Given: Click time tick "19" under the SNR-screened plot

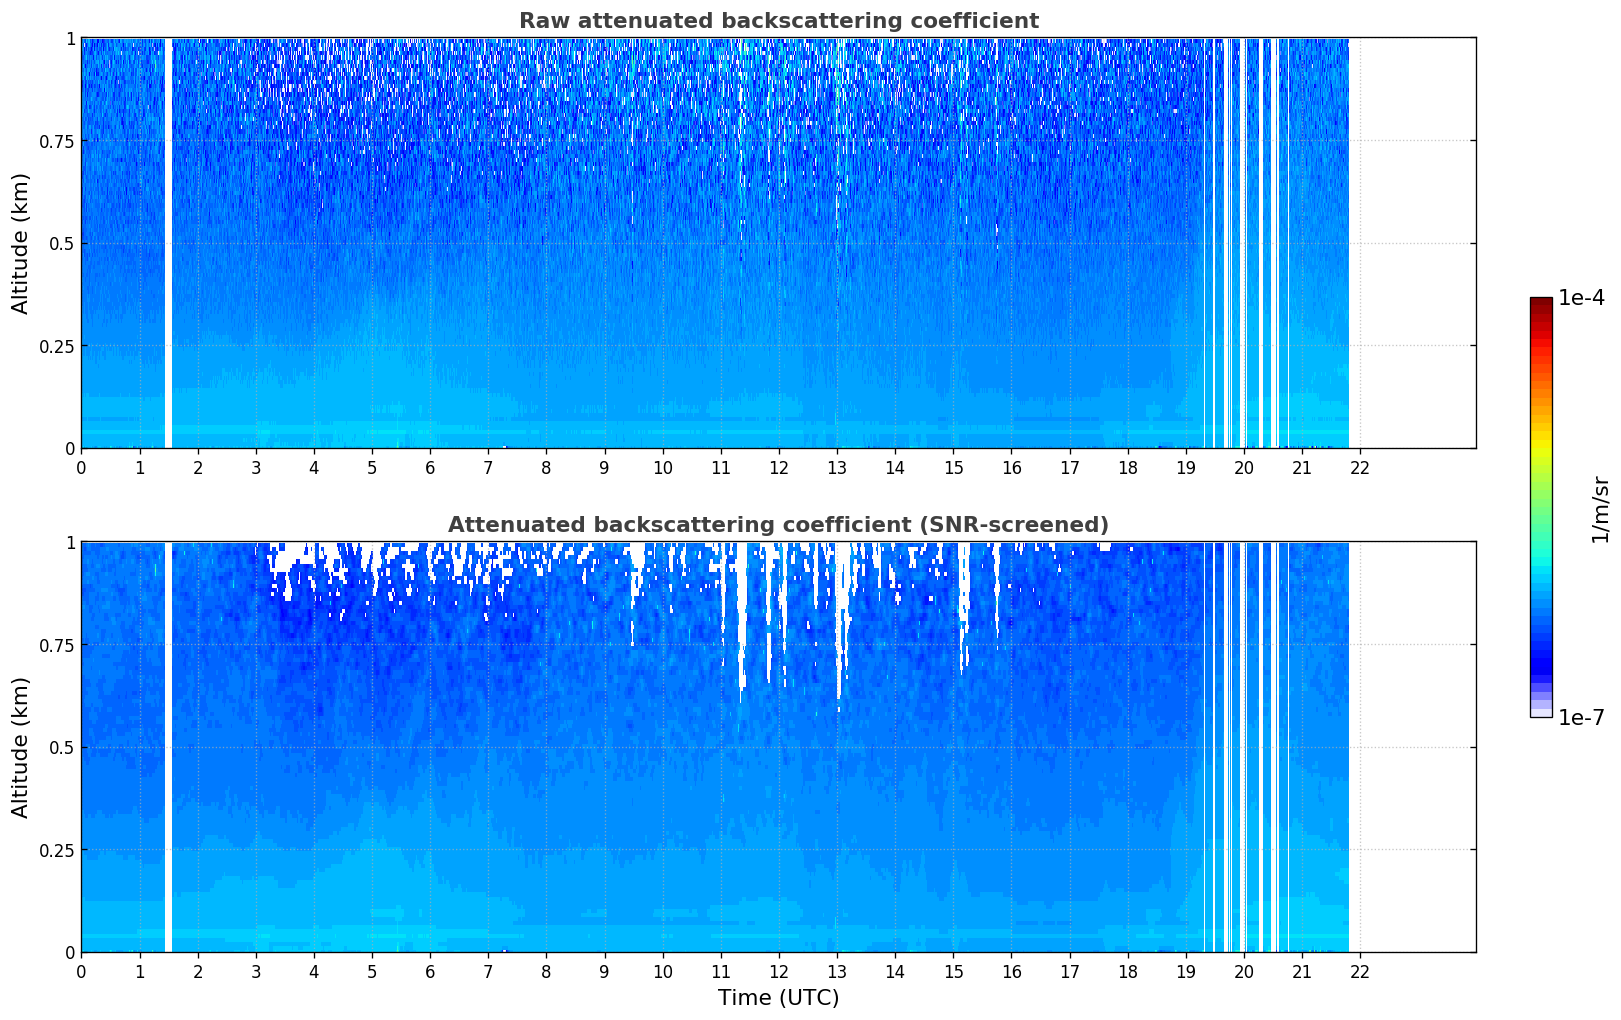Looking at the screenshot, I should click(x=1186, y=971).
